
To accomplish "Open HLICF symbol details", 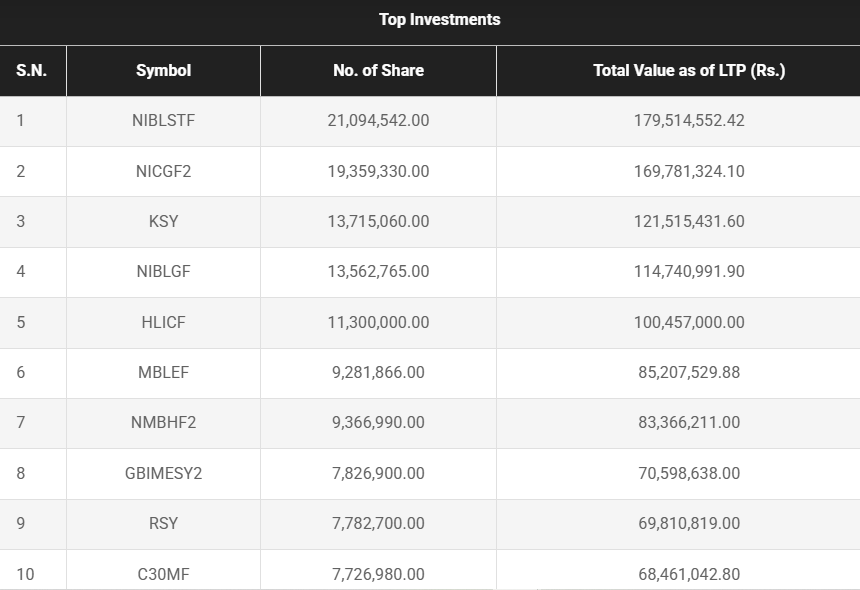I will coord(163,322).
